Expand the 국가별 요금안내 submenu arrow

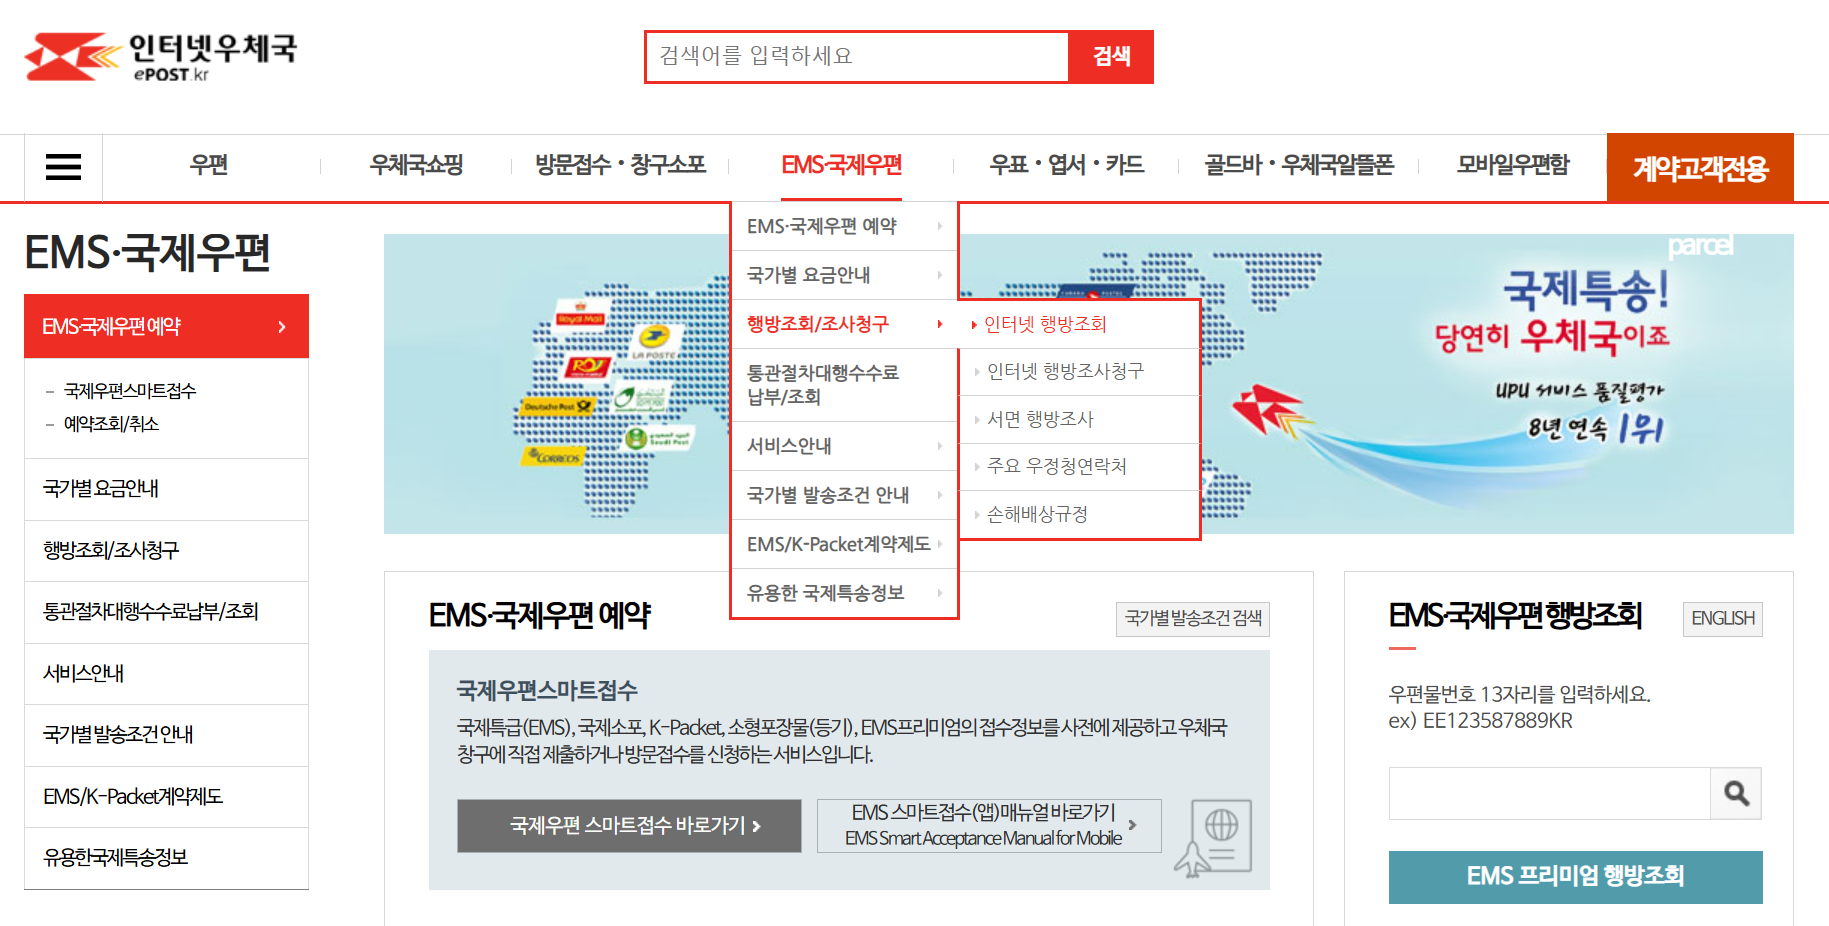(x=940, y=275)
